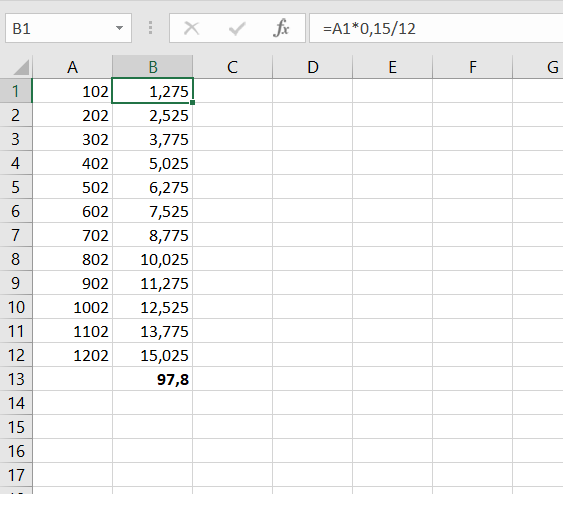563x507 pixels.
Task: Select row 16 header
Action: tap(16, 451)
